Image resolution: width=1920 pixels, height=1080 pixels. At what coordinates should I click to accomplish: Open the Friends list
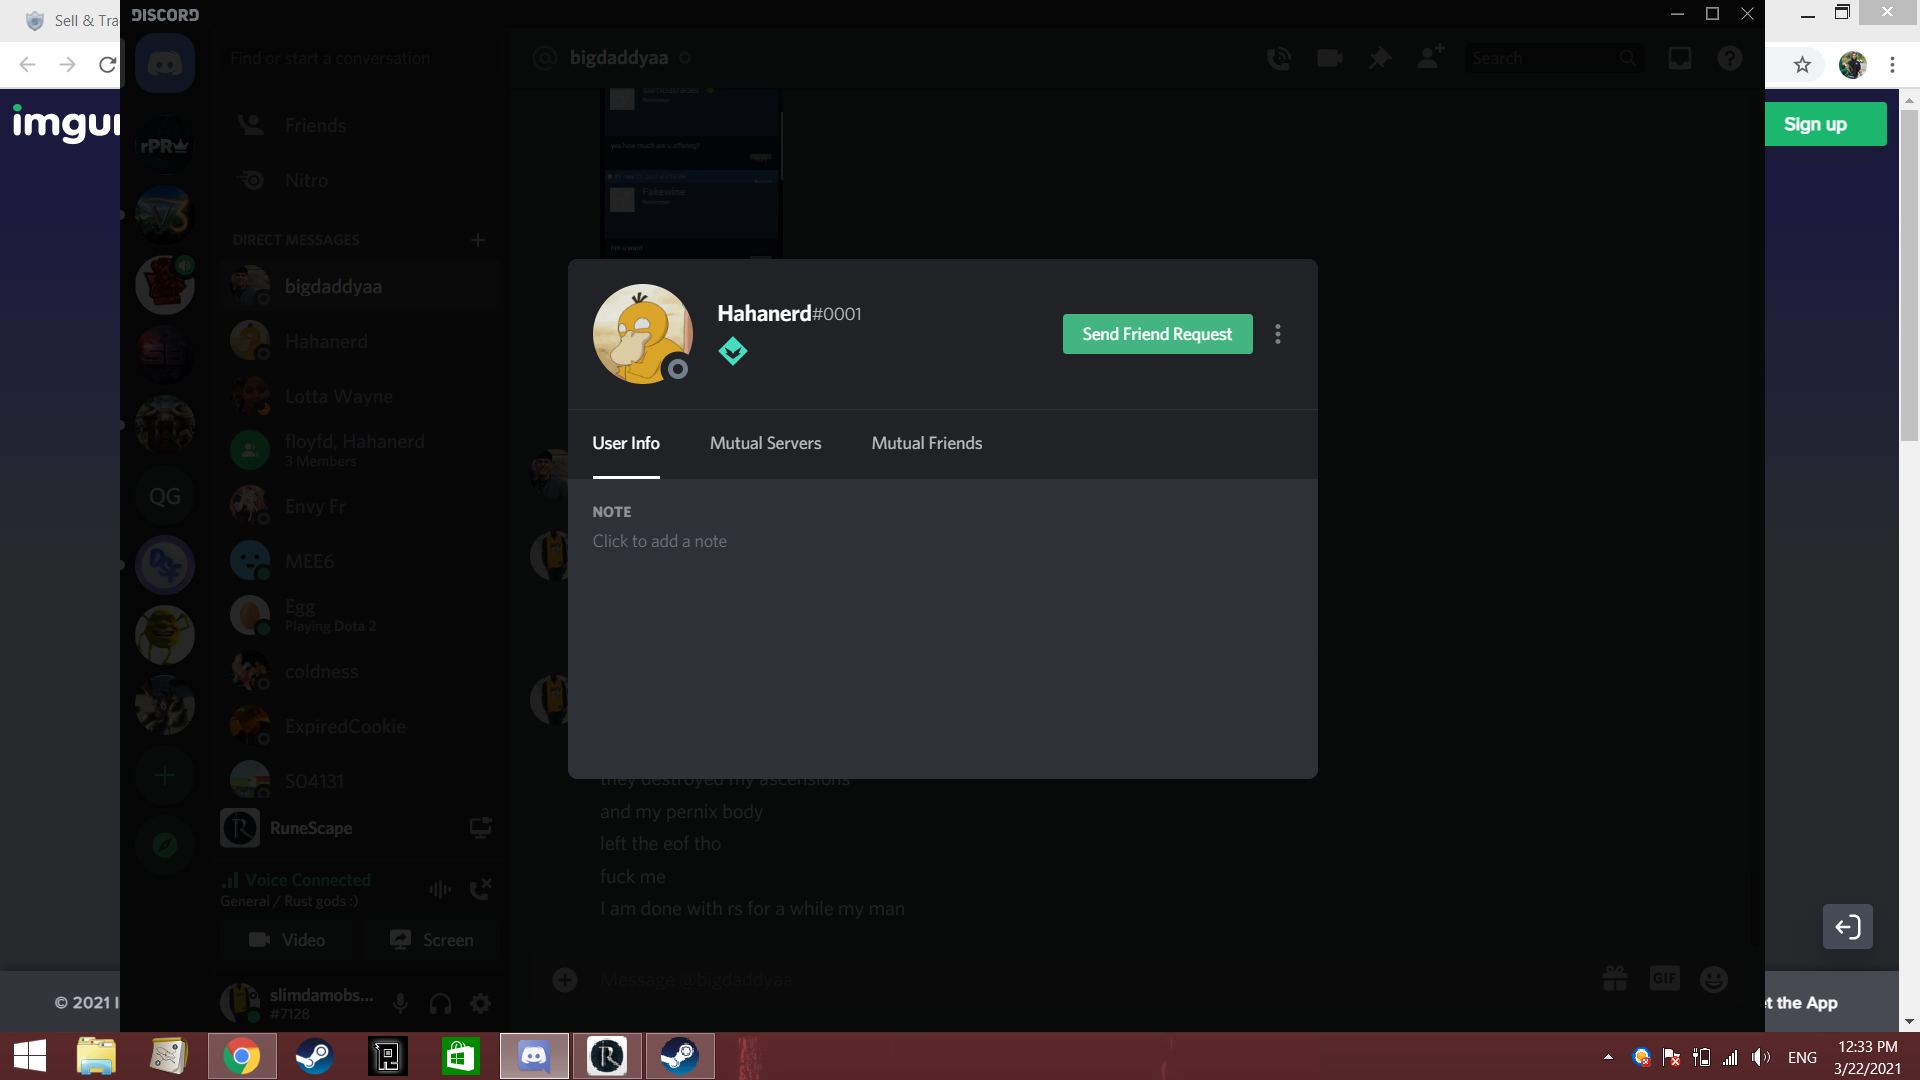pyautogui.click(x=359, y=125)
